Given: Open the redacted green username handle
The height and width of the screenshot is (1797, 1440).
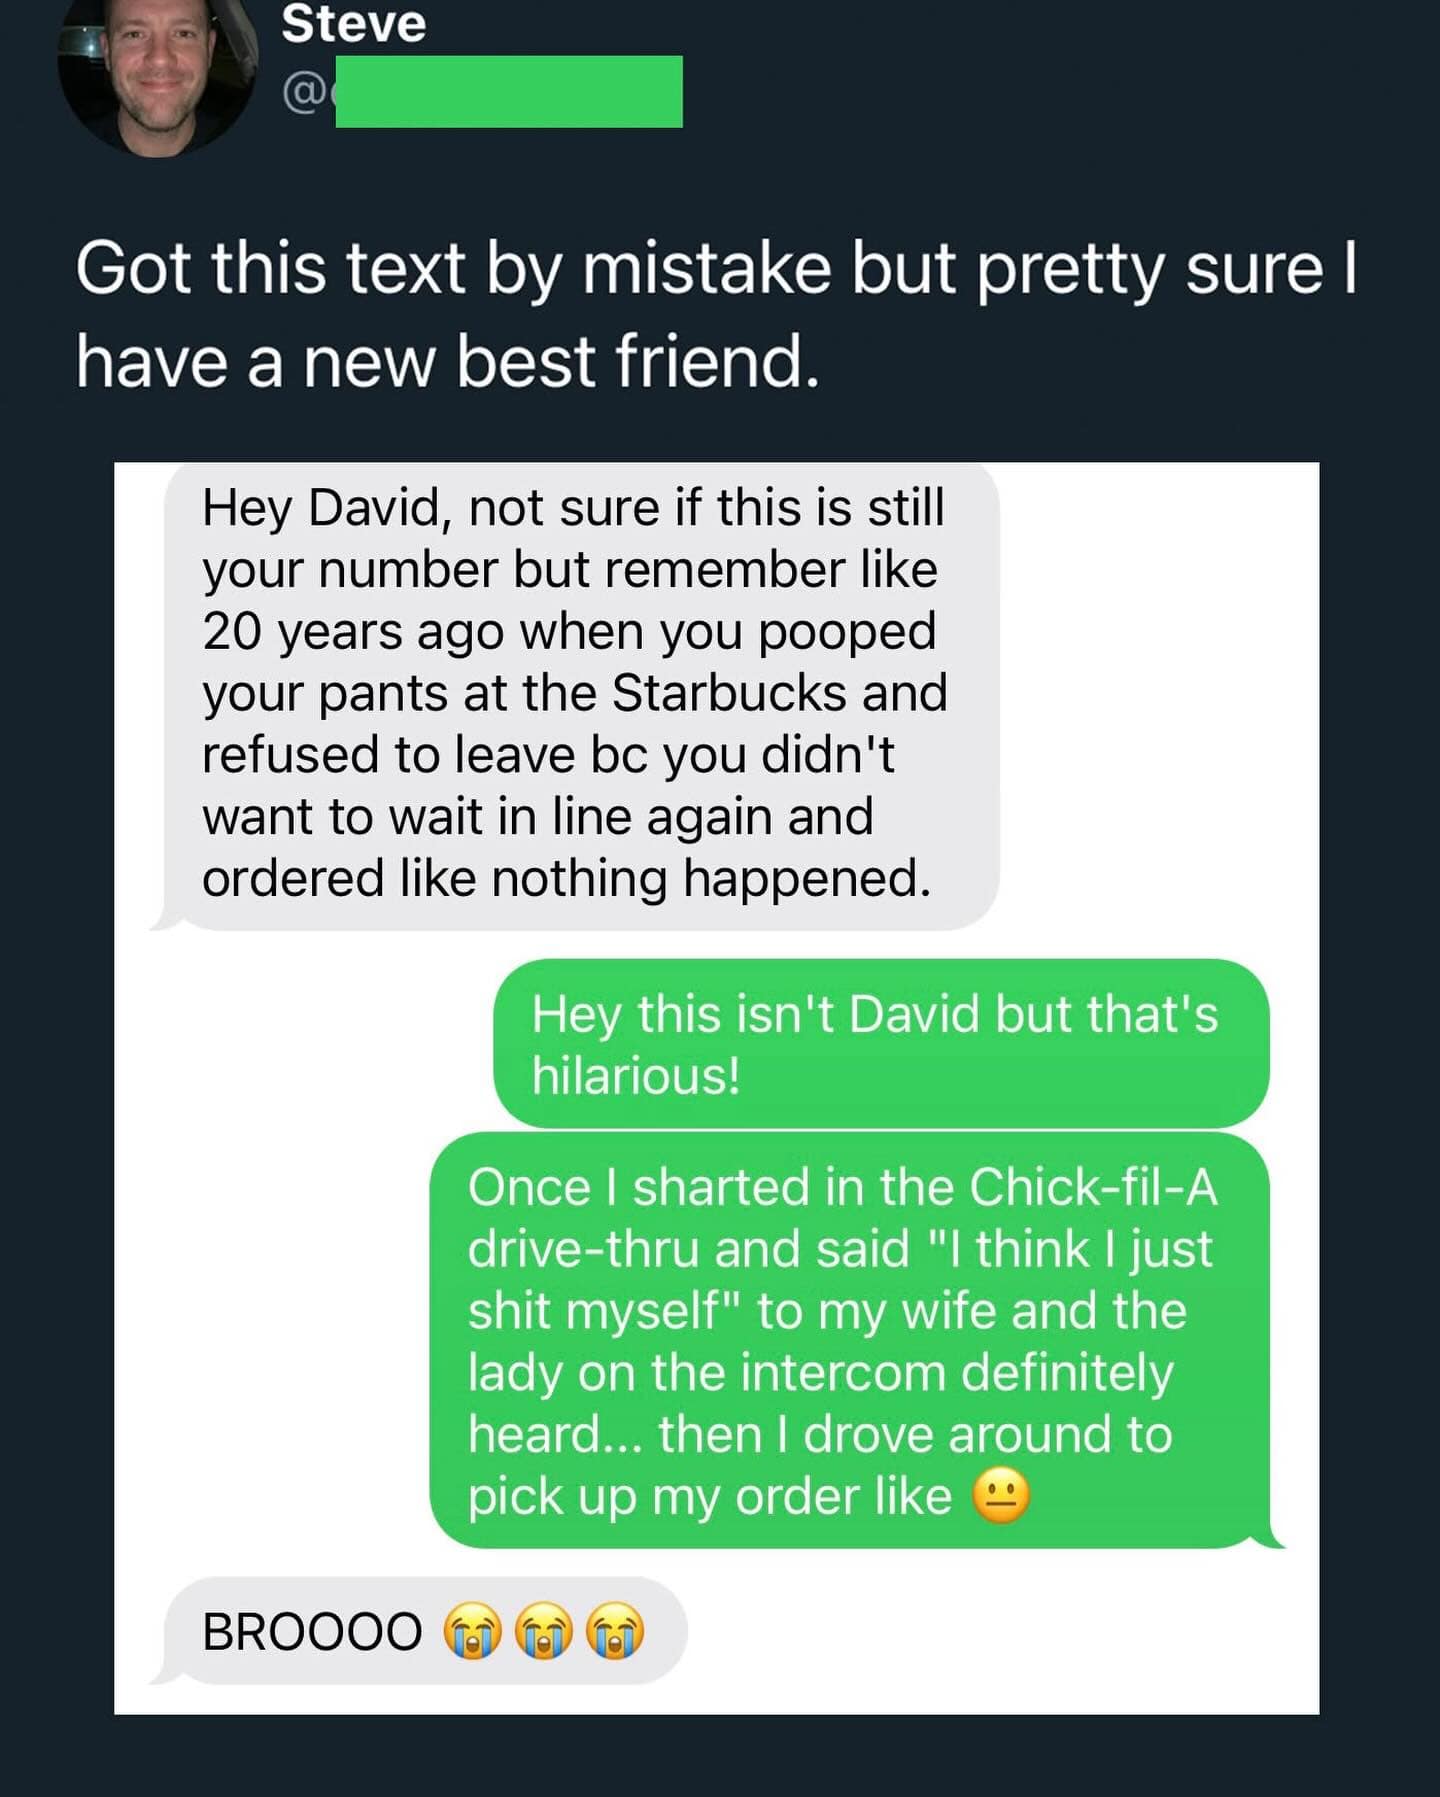Looking at the screenshot, I should [508, 92].
